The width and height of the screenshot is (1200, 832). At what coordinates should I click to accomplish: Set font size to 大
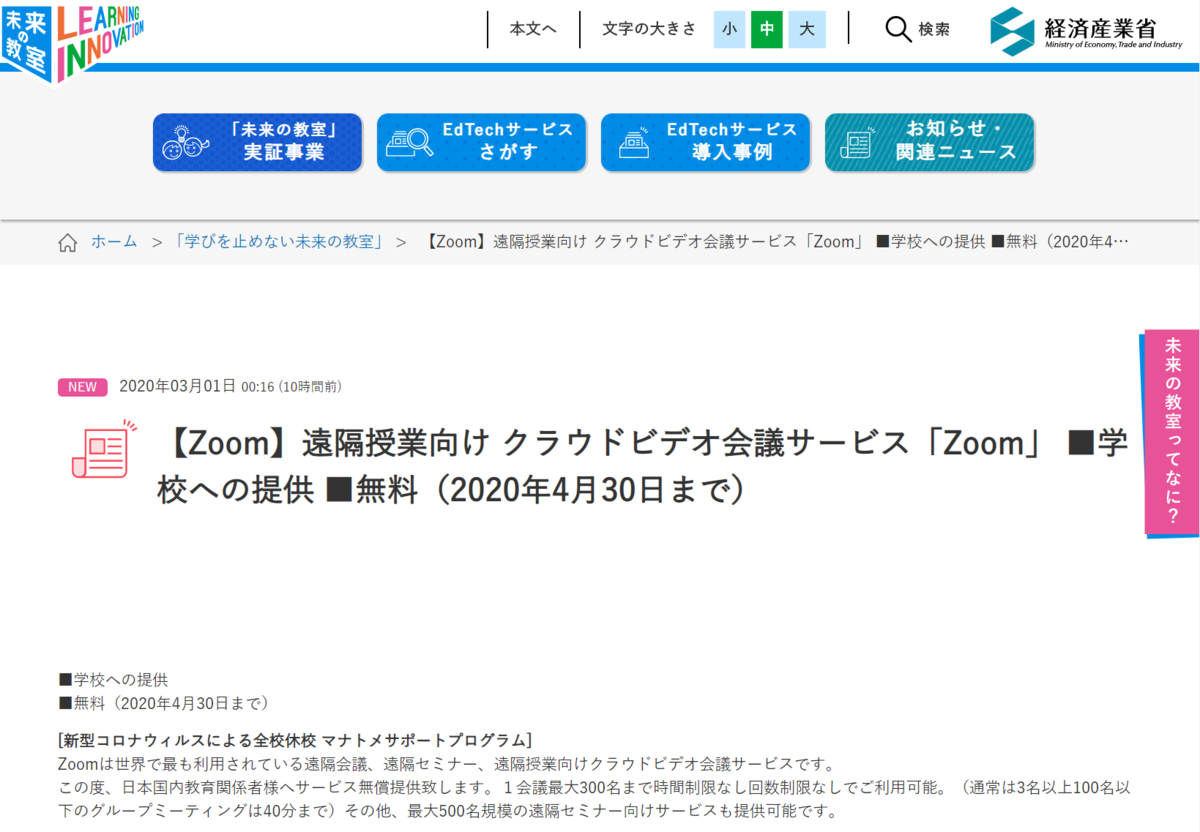pos(806,29)
